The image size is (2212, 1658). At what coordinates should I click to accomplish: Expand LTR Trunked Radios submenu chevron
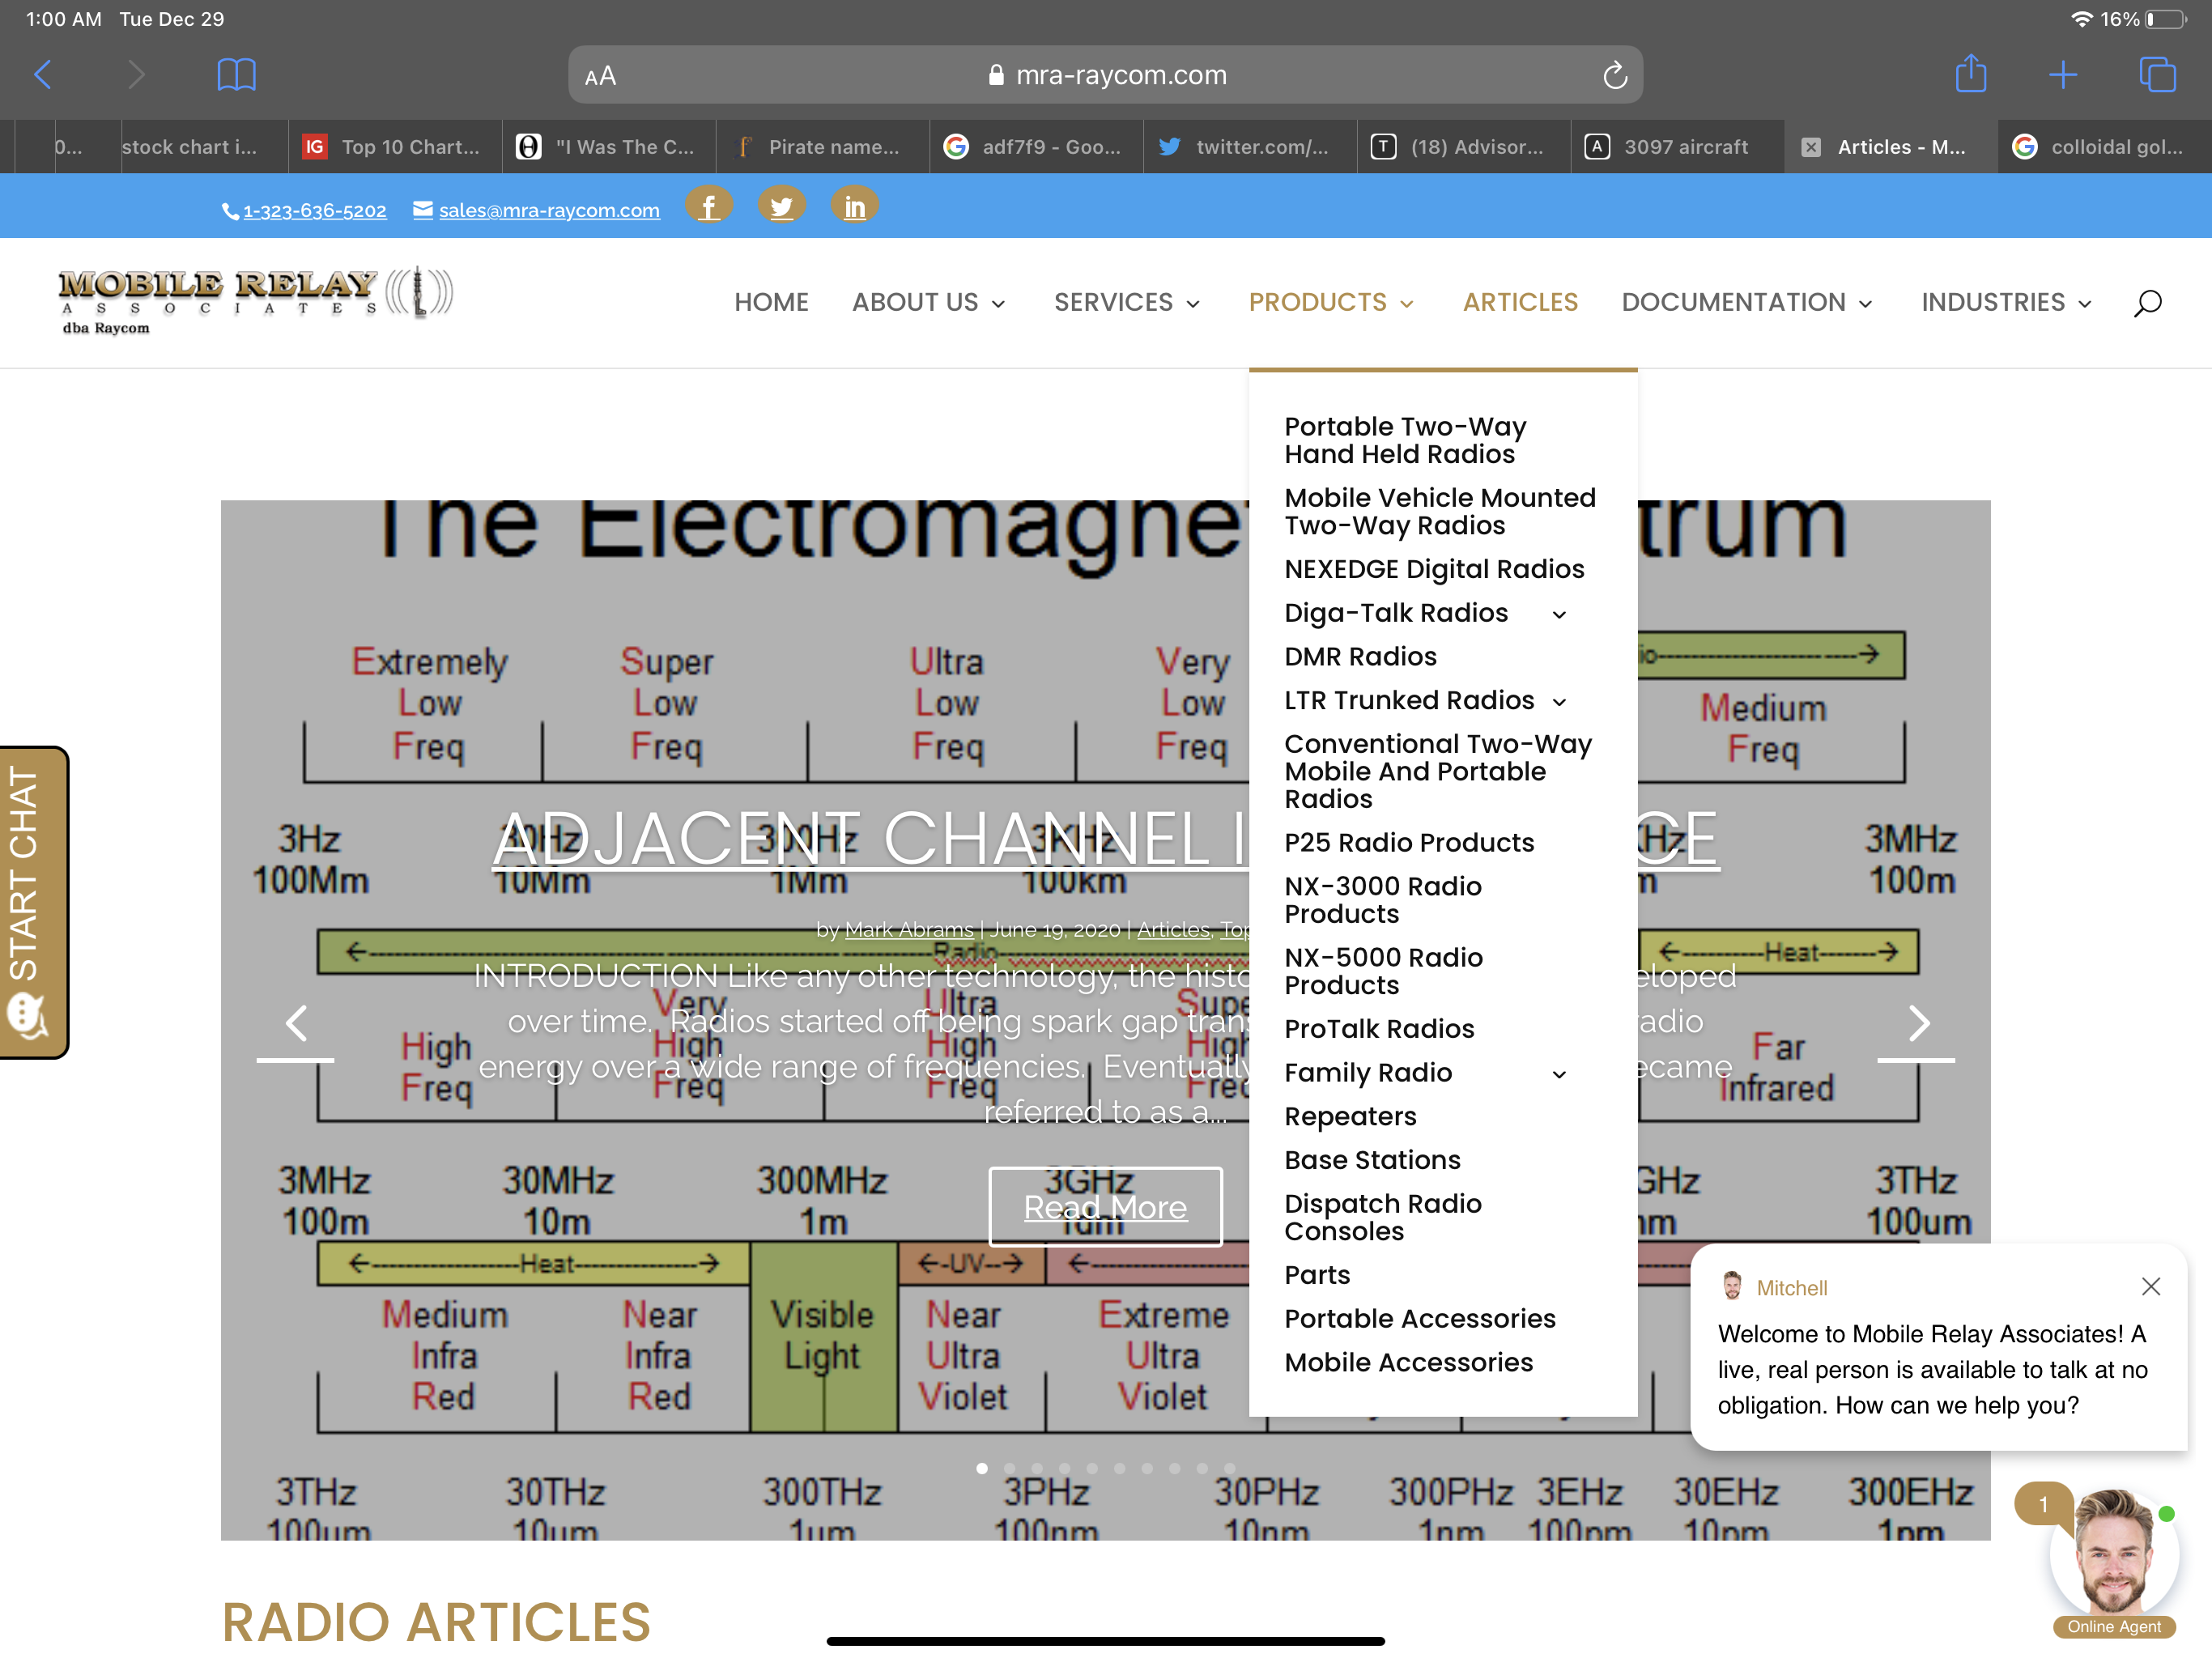tap(1558, 702)
